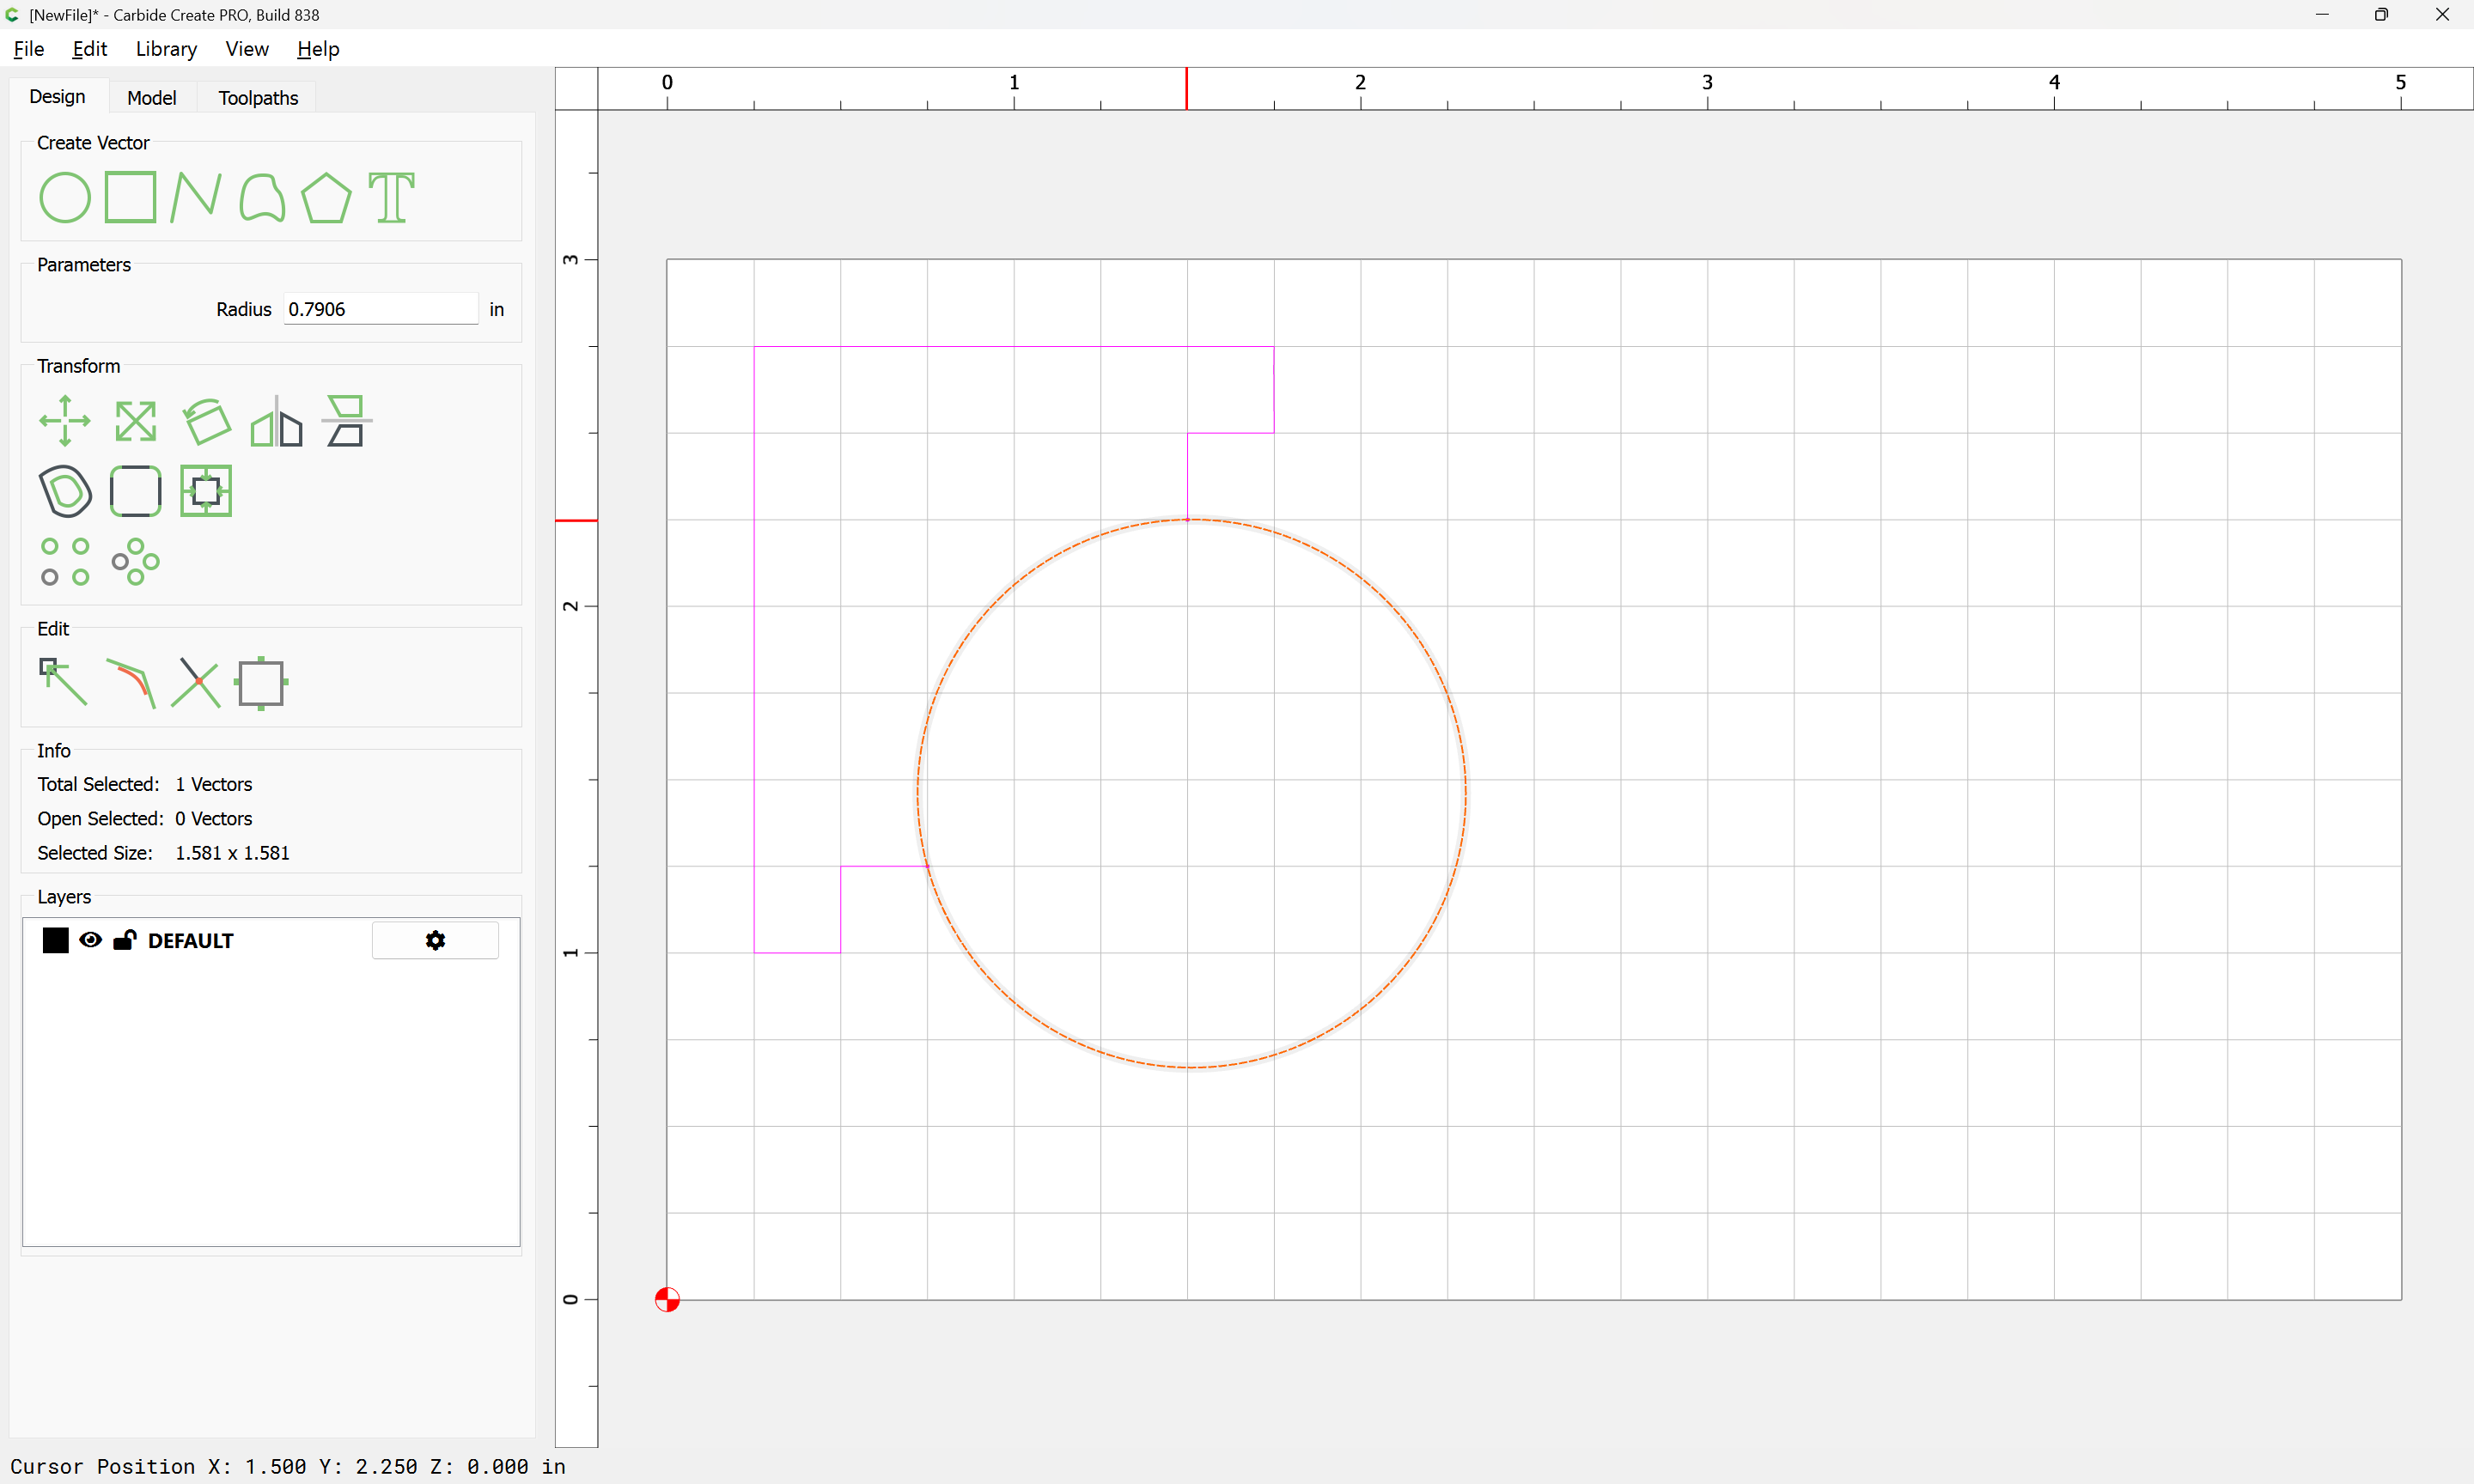The width and height of the screenshot is (2474, 1484).
Task: Select the Circle creation tool
Action: coord(65,197)
